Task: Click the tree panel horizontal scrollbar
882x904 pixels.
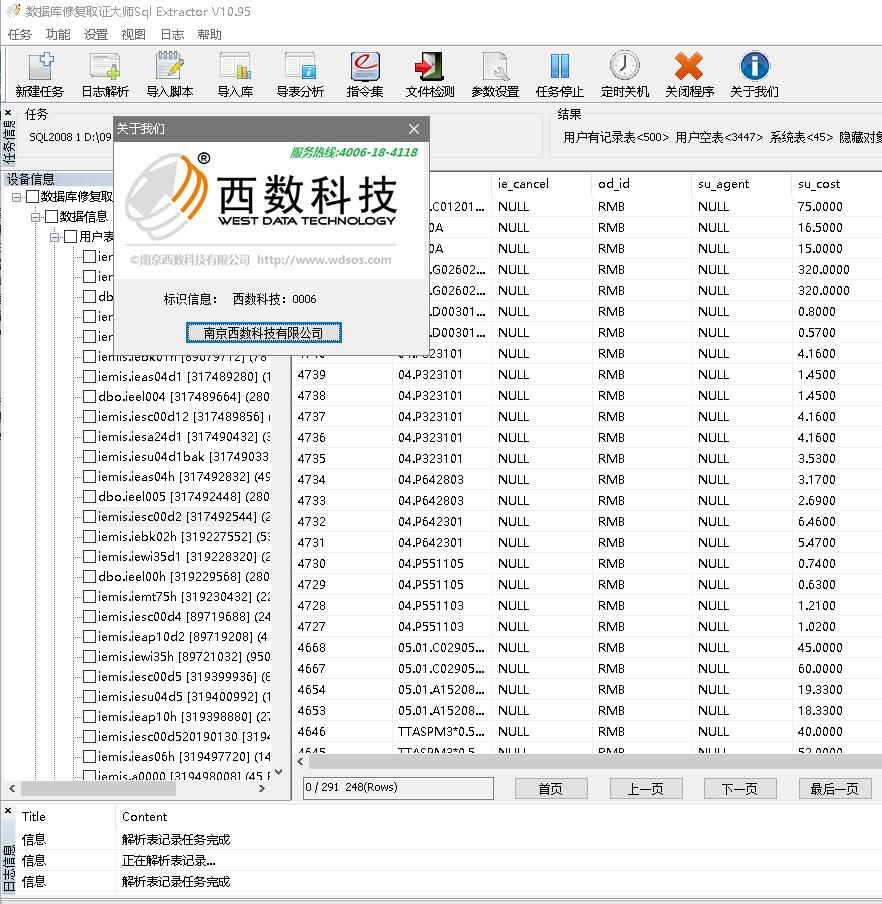Action: click(x=98, y=788)
